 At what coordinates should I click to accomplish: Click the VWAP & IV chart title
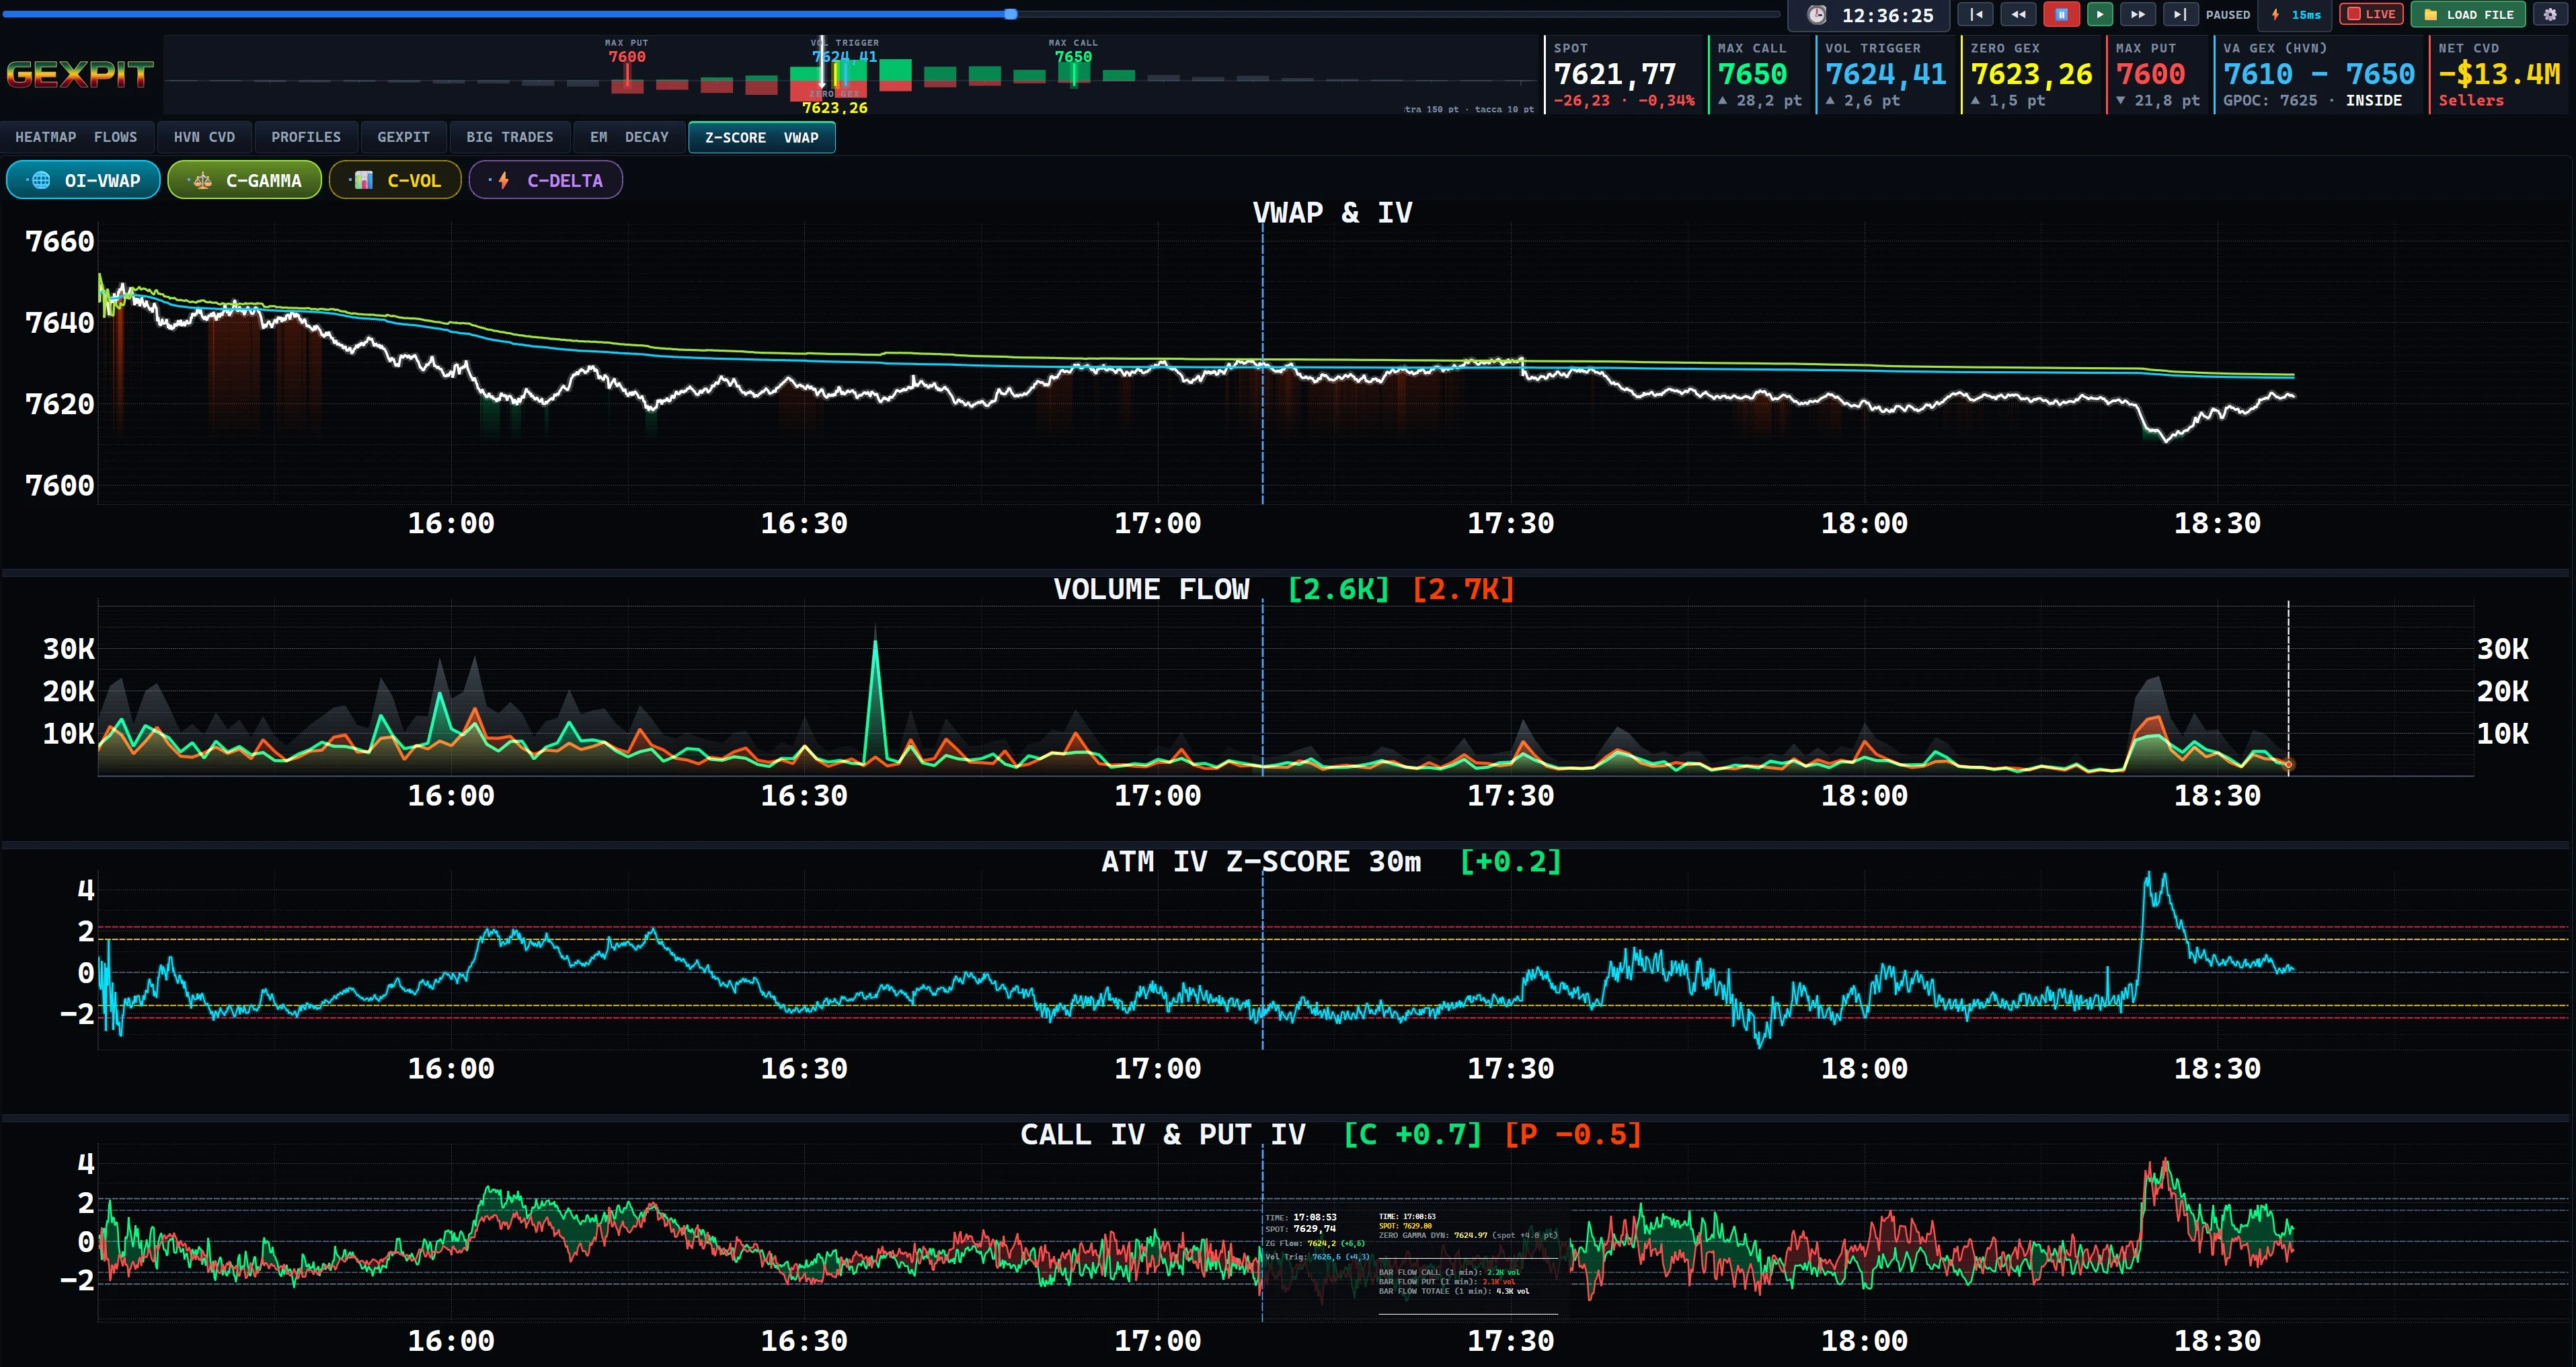(1332, 212)
